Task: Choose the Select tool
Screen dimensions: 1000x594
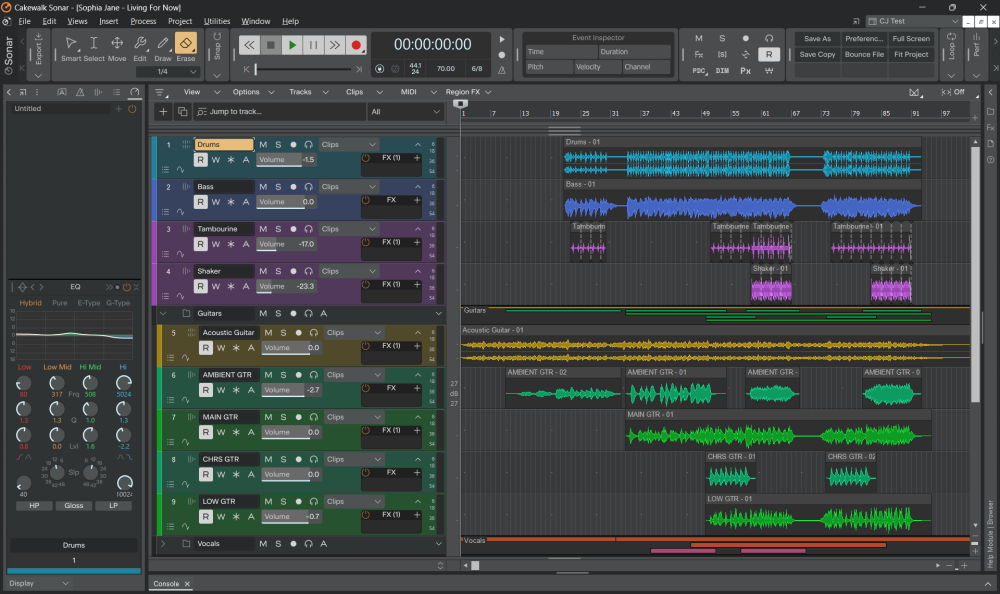Action: coord(94,47)
